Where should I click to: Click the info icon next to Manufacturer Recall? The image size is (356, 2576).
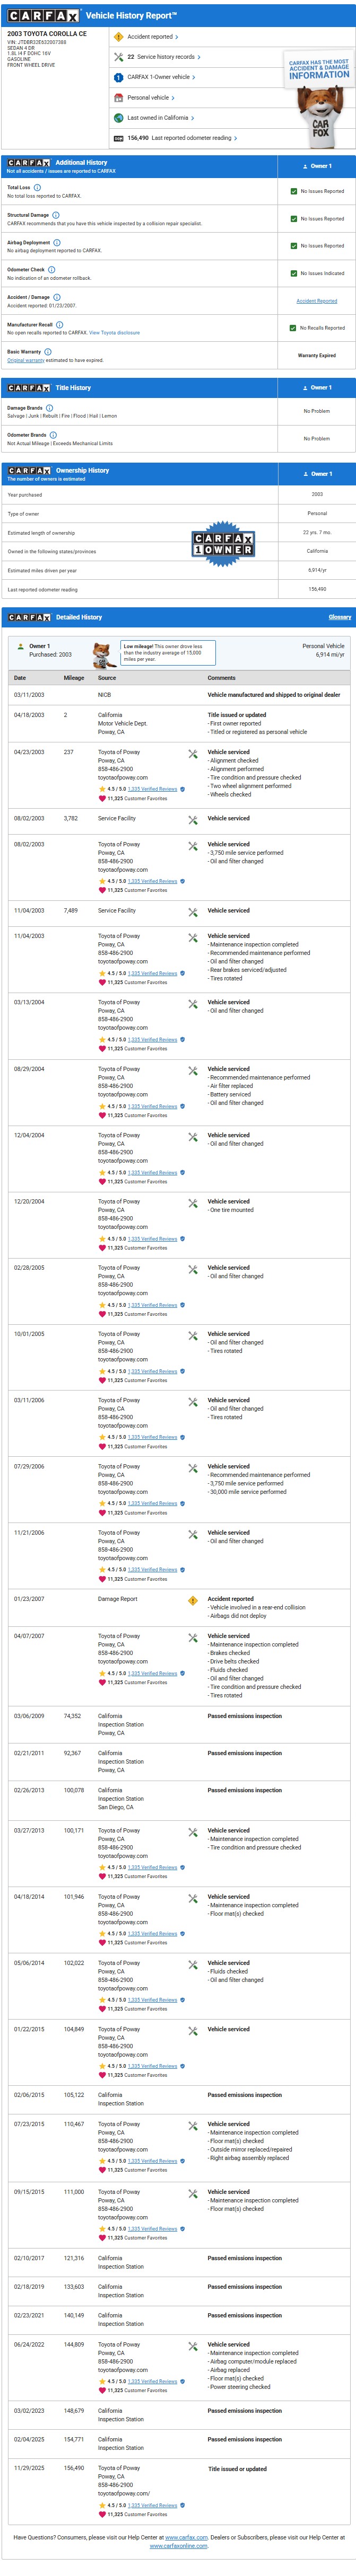pyautogui.click(x=60, y=324)
